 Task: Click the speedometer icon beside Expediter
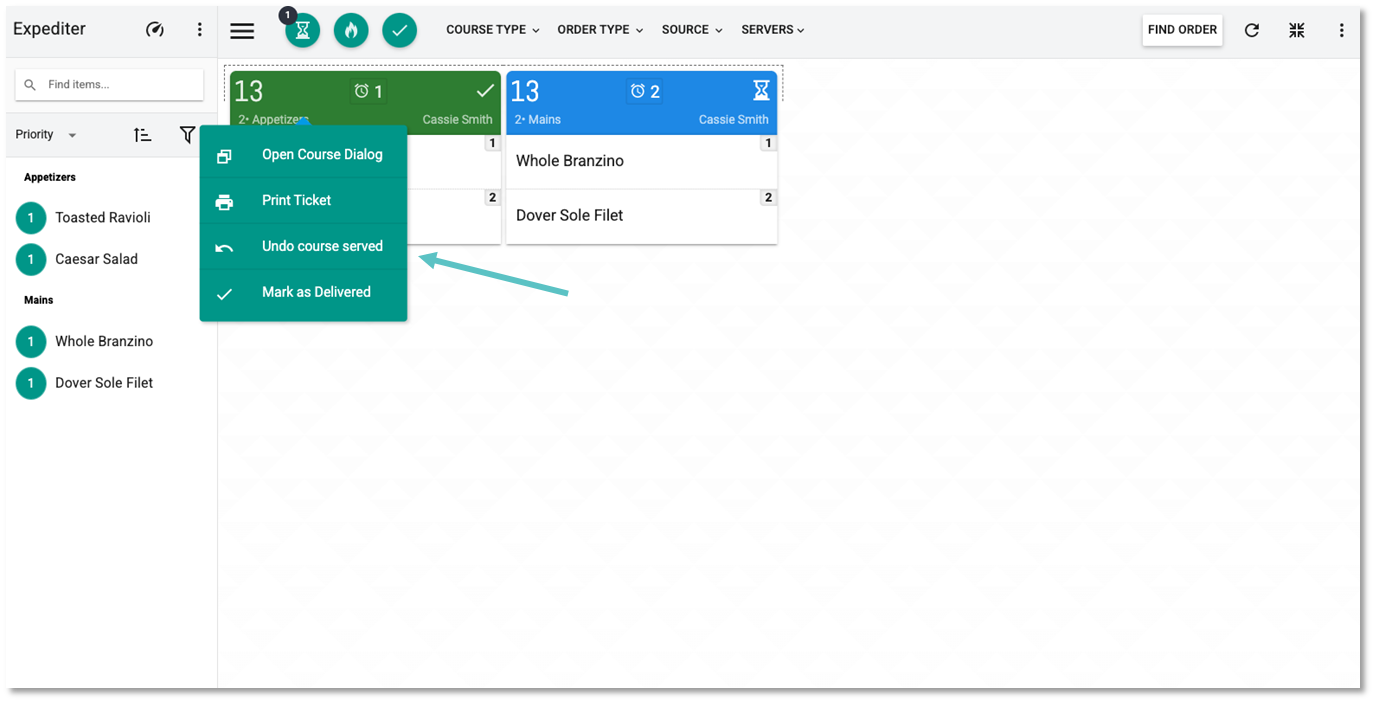[155, 30]
